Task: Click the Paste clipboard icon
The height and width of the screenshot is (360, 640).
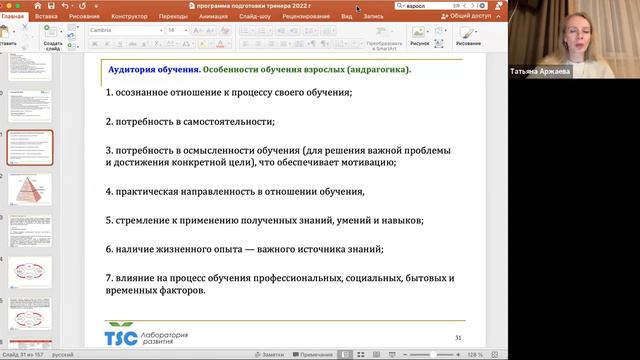Action: (x=4, y=32)
